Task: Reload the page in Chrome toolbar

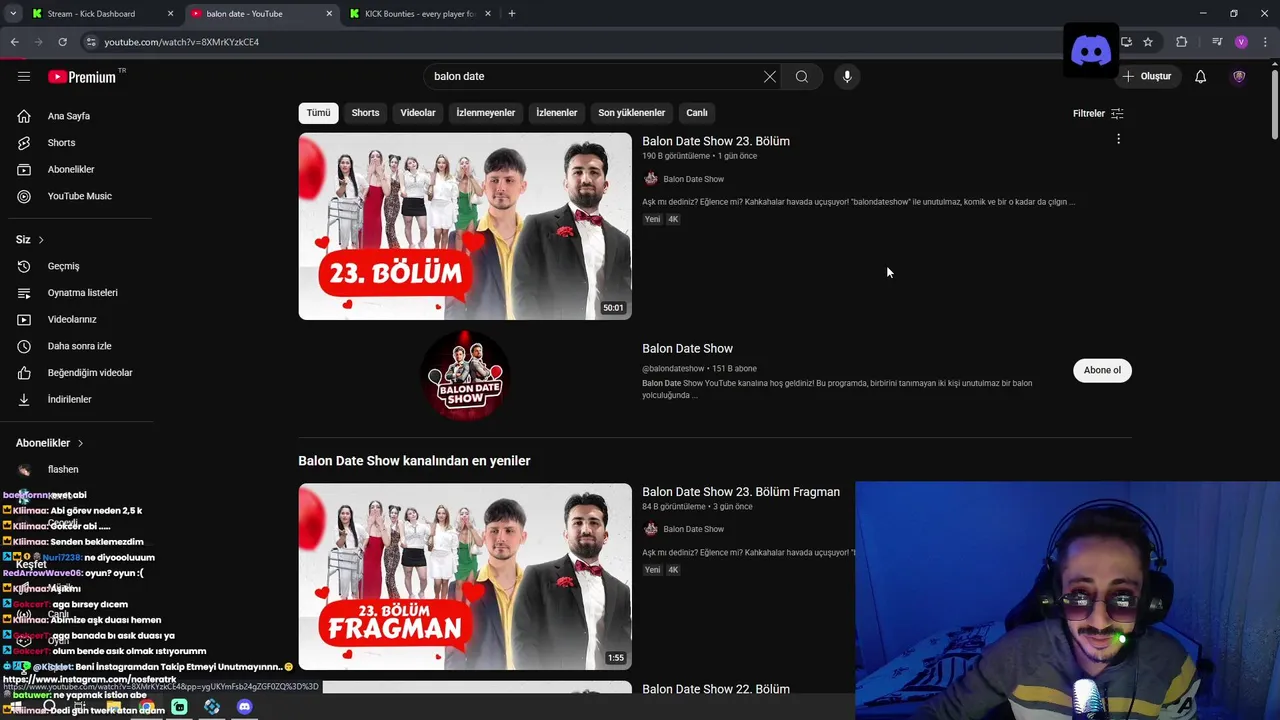Action: point(62,42)
